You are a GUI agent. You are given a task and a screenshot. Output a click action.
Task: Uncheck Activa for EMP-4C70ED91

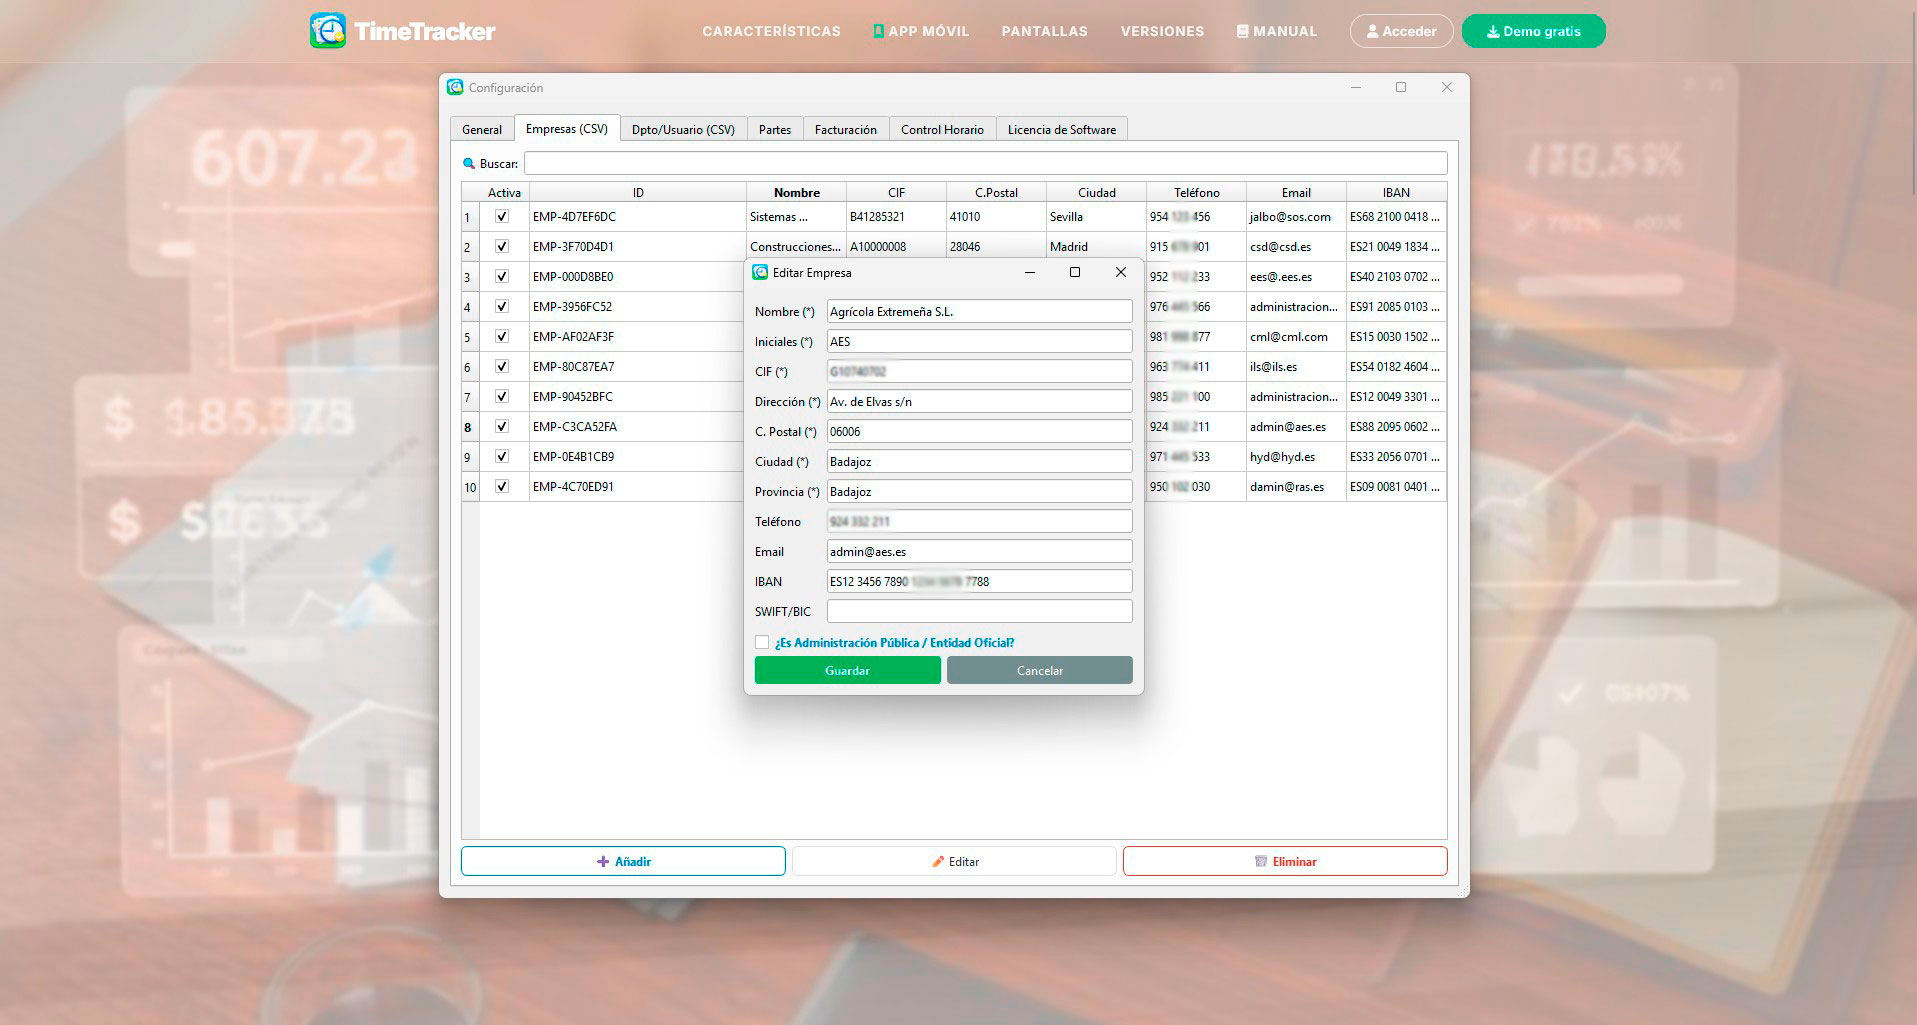pyautogui.click(x=502, y=486)
